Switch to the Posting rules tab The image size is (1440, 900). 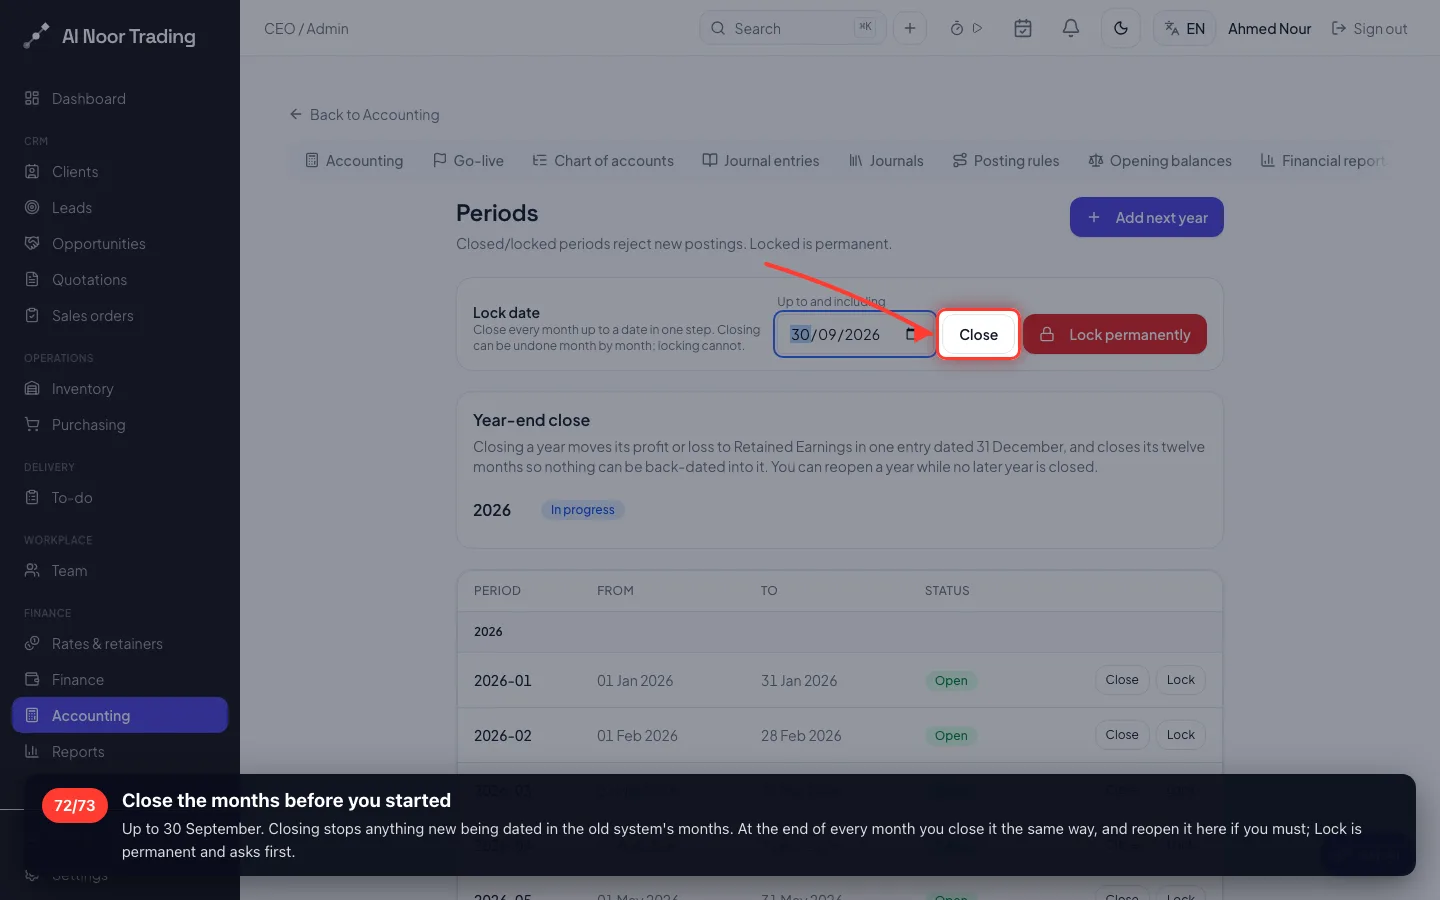click(1005, 161)
